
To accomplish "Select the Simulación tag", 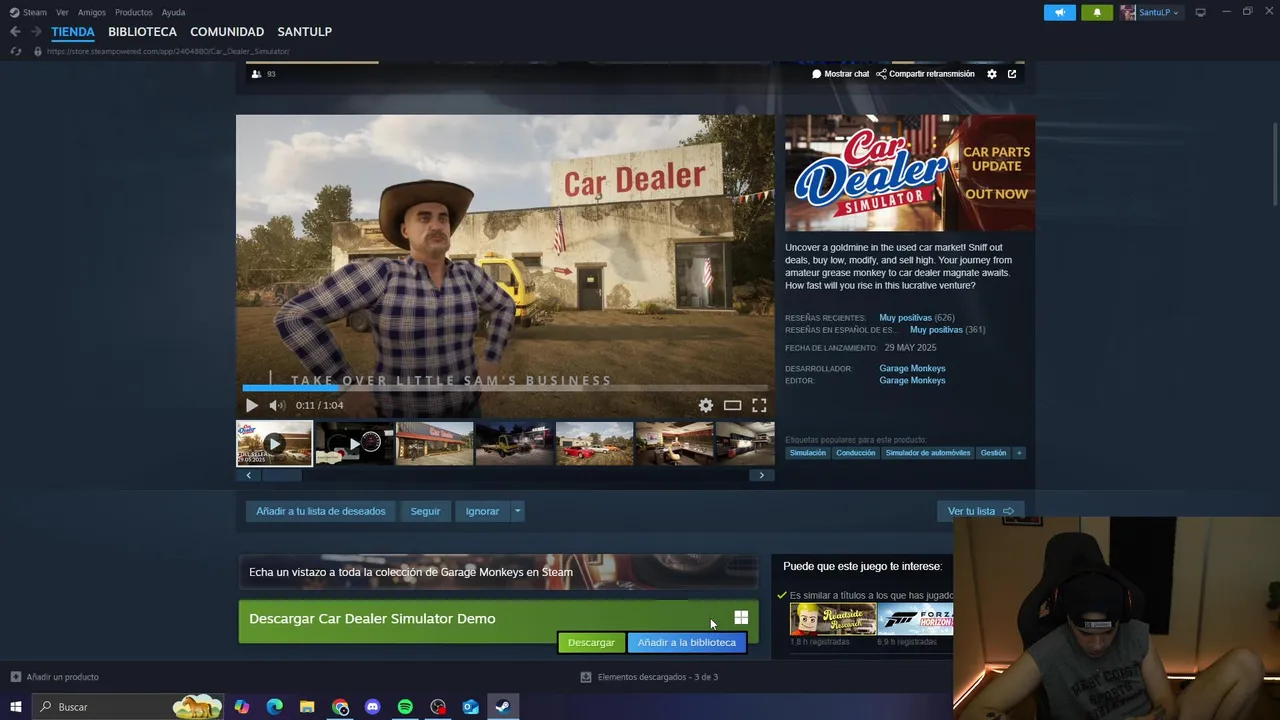I will [x=808, y=453].
